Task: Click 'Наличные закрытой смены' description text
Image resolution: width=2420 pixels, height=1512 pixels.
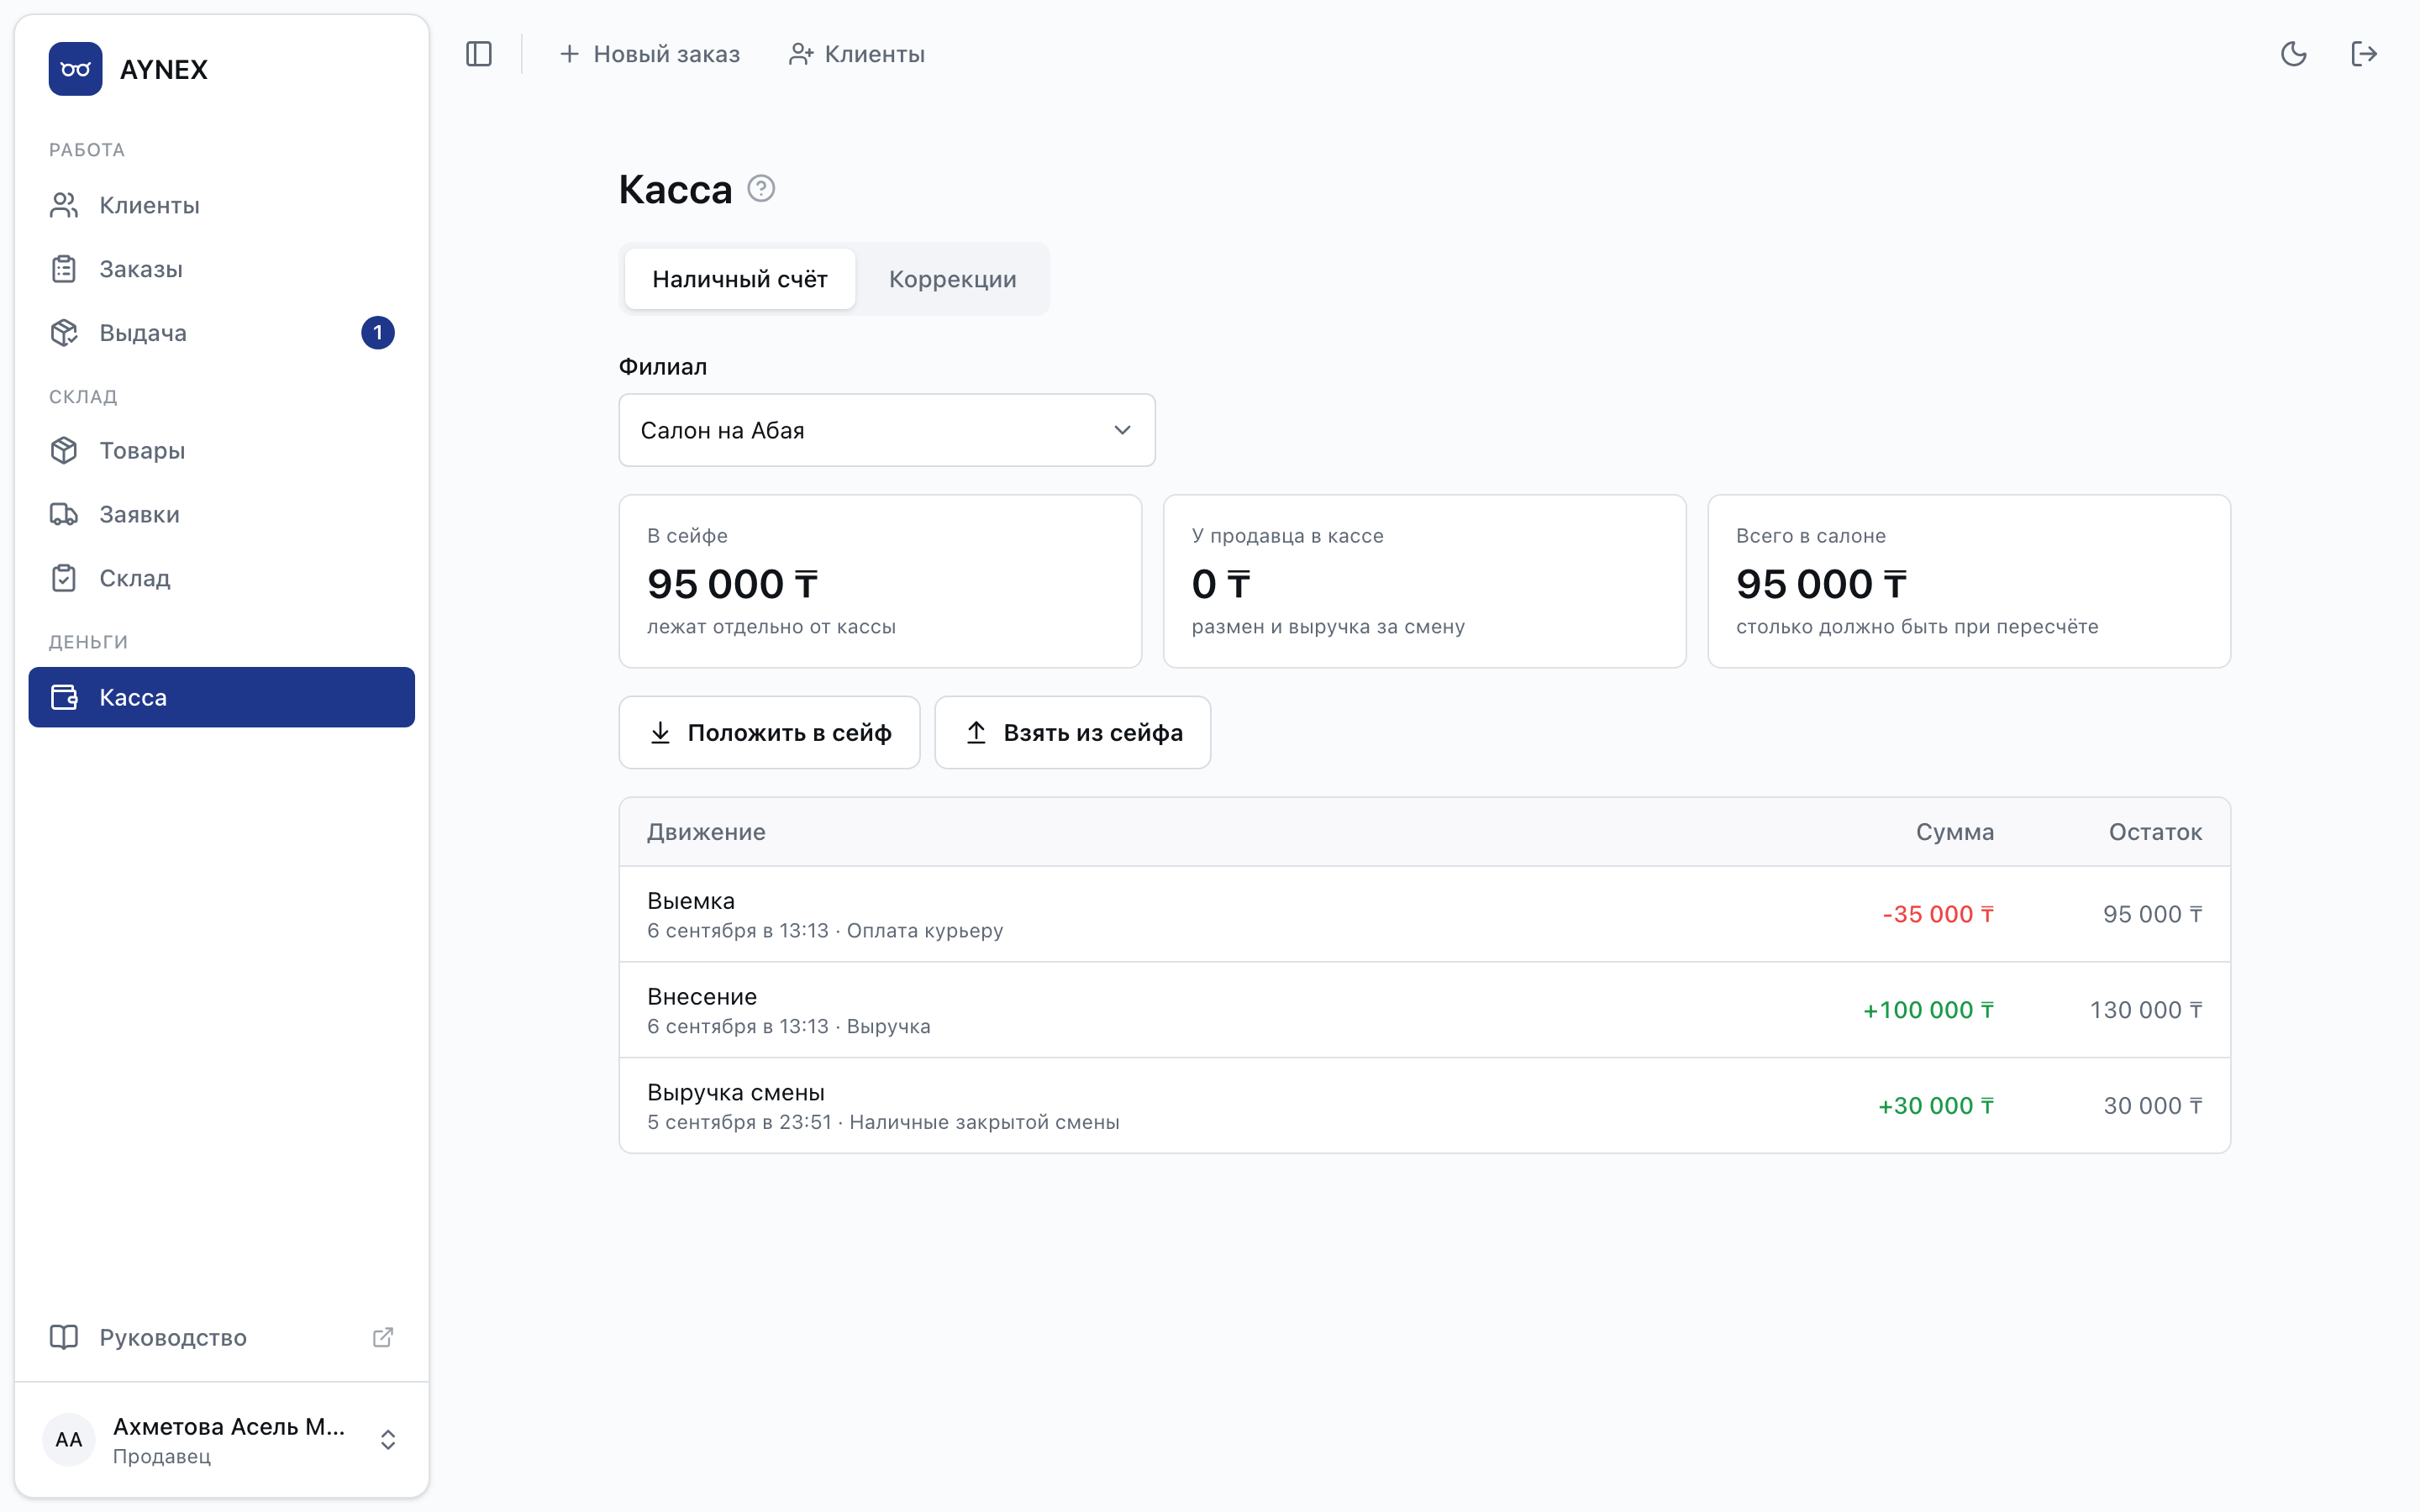Action: pos(984,1122)
